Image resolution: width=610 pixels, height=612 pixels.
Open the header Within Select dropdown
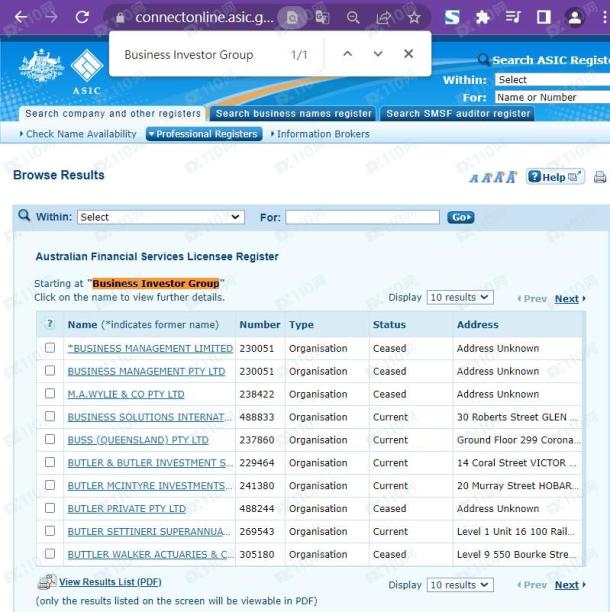tap(552, 80)
